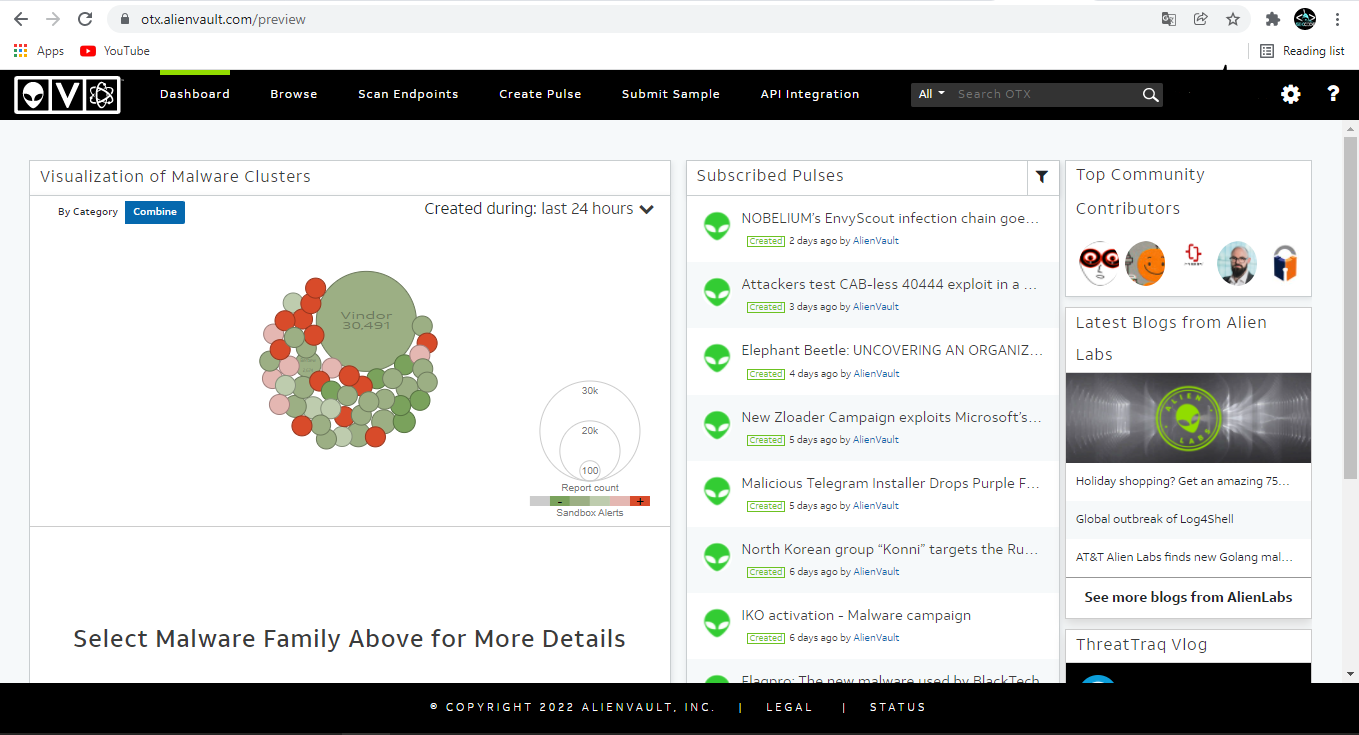This screenshot has height=735, width=1359.
Task: Click alien icon beside New Zloader Campaign pulse
Action: [717, 425]
